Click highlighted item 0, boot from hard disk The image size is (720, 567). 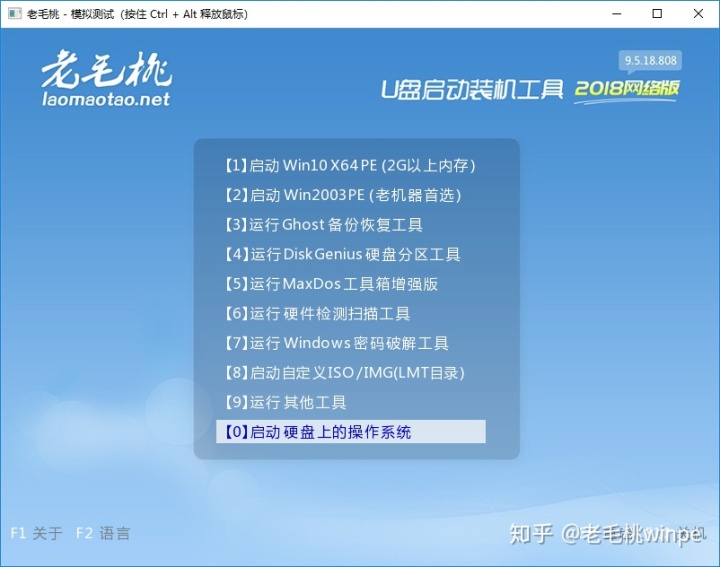click(351, 432)
